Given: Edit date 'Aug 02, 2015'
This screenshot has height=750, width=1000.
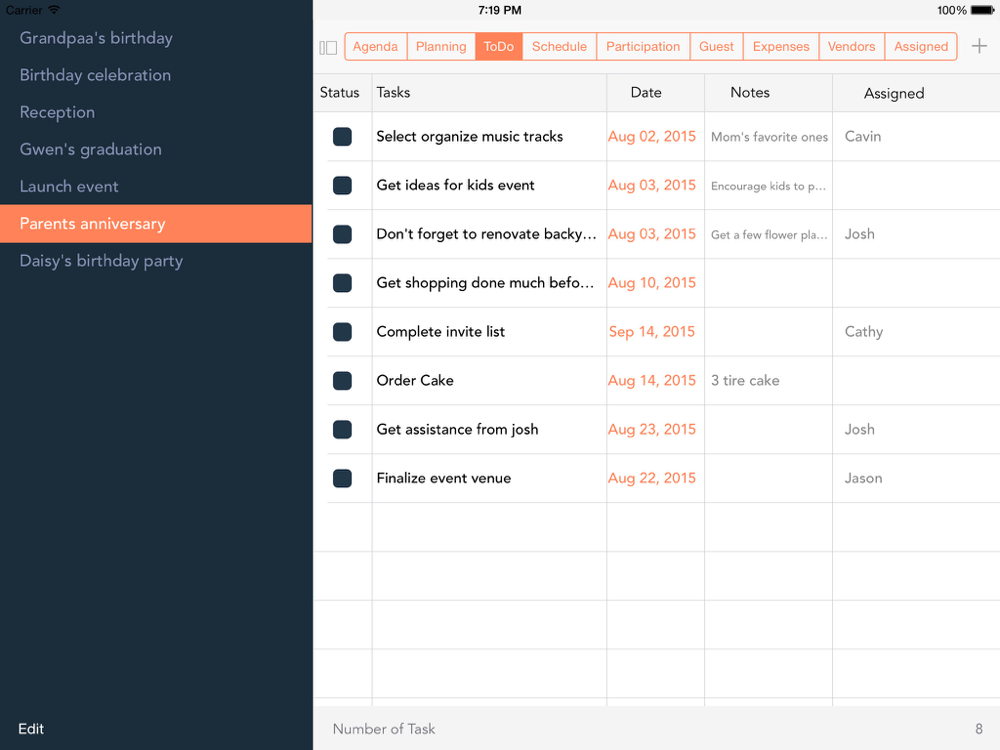Looking at the screenshot, I should pos(652,136).
